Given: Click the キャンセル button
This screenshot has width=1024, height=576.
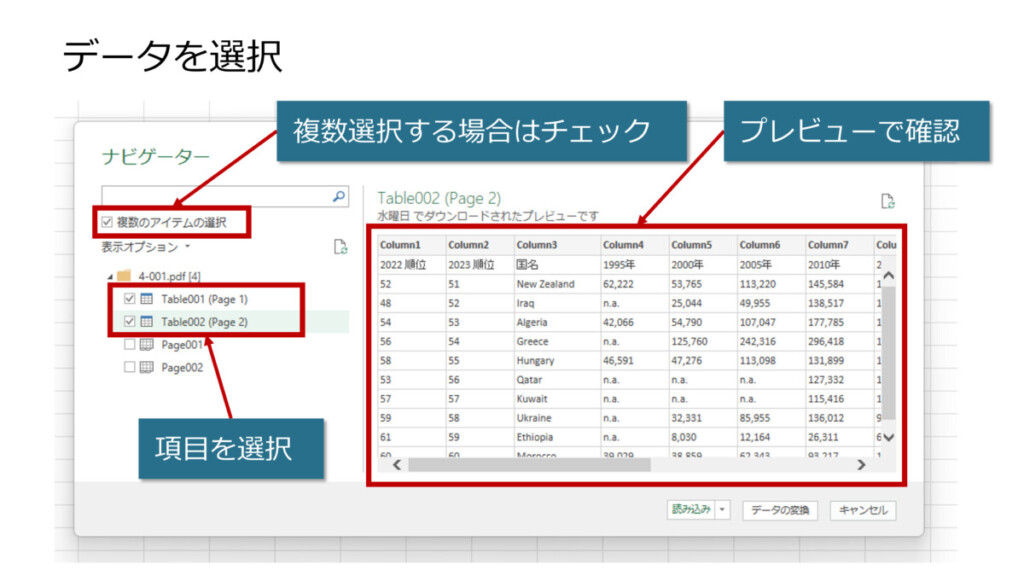Looking at the screenshot, I should (862, 510).
